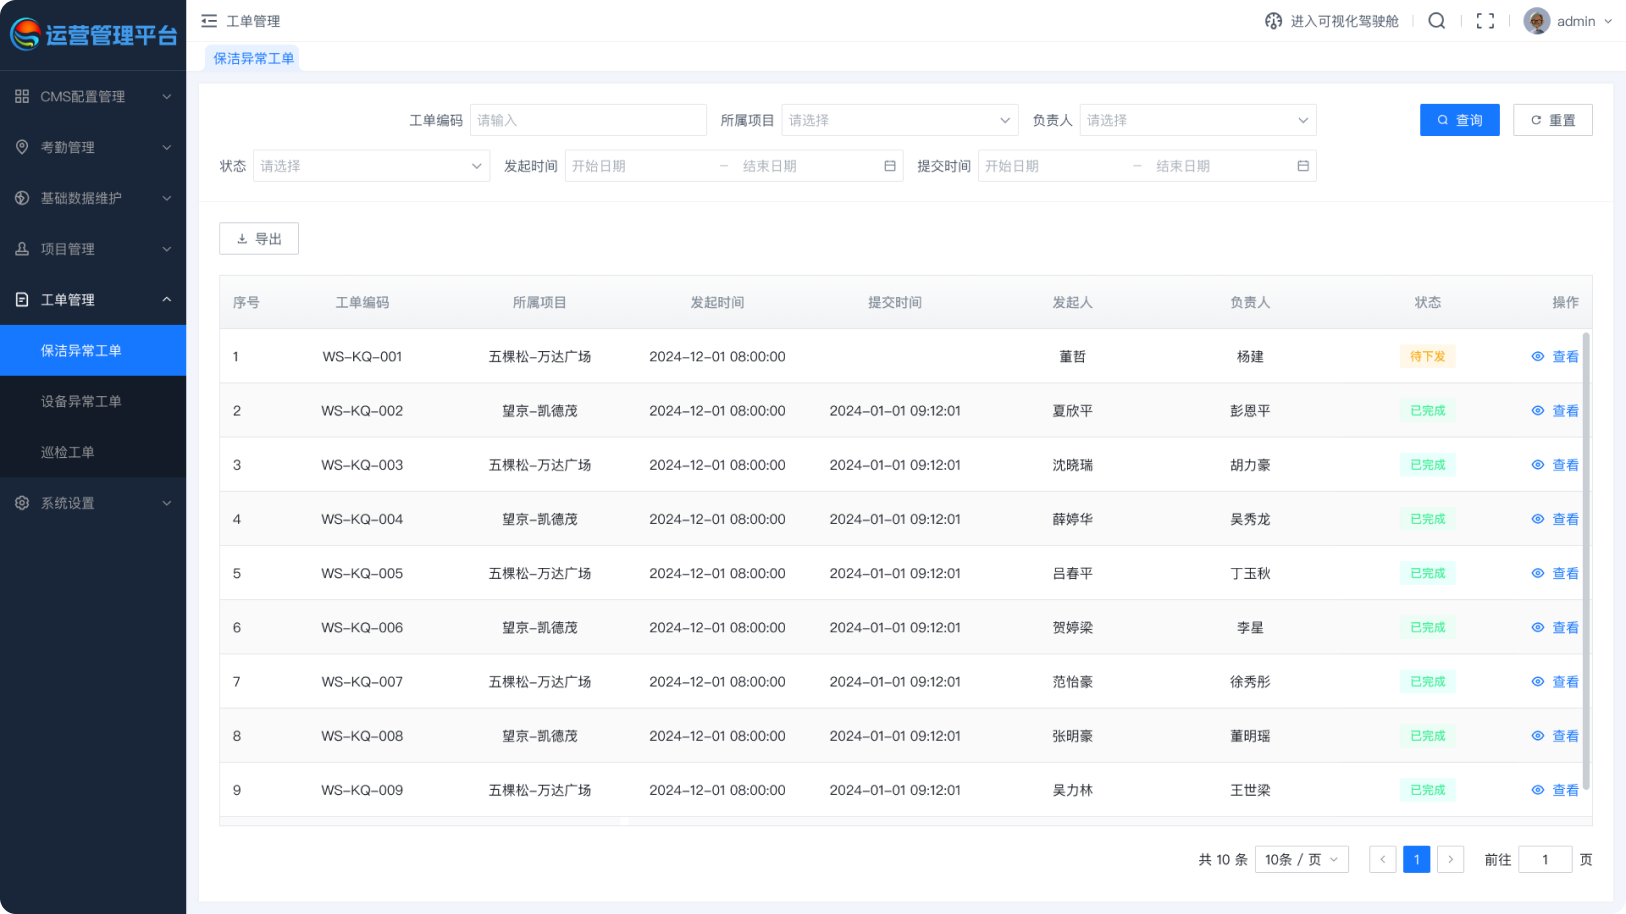Click 待下发 status tag in row 1

coord(1428,357)
